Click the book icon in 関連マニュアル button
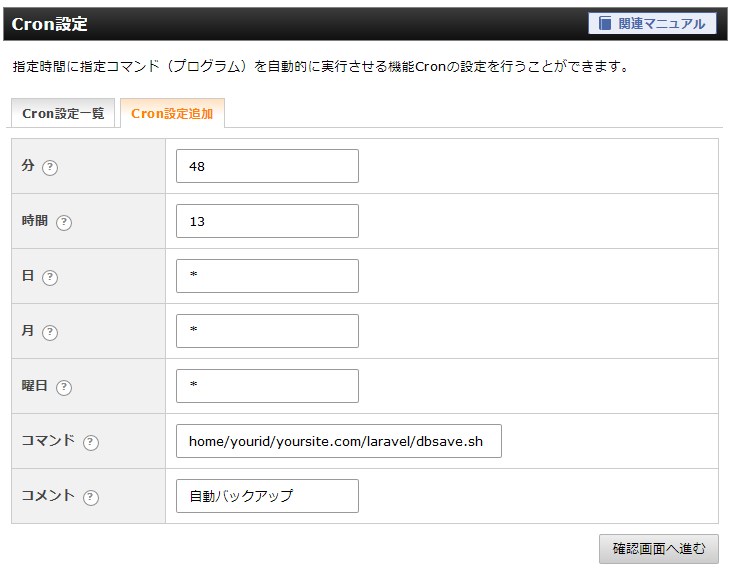729x569 pixels. point(605,24)
